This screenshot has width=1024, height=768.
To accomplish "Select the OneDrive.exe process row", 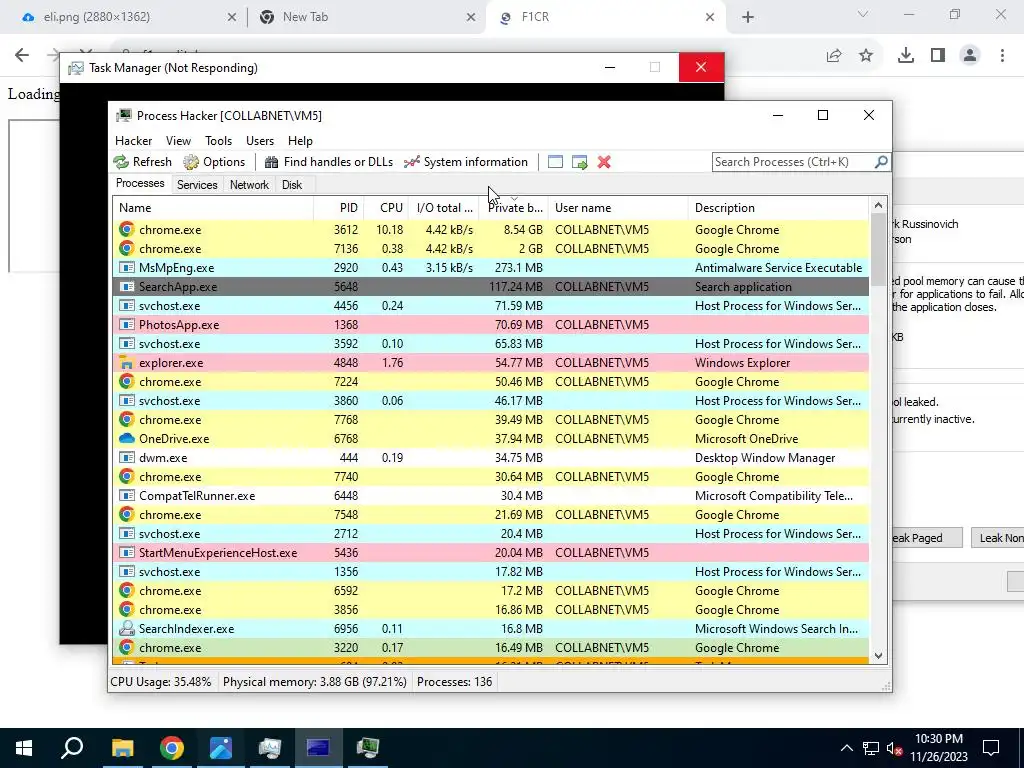I will (490, 439).
